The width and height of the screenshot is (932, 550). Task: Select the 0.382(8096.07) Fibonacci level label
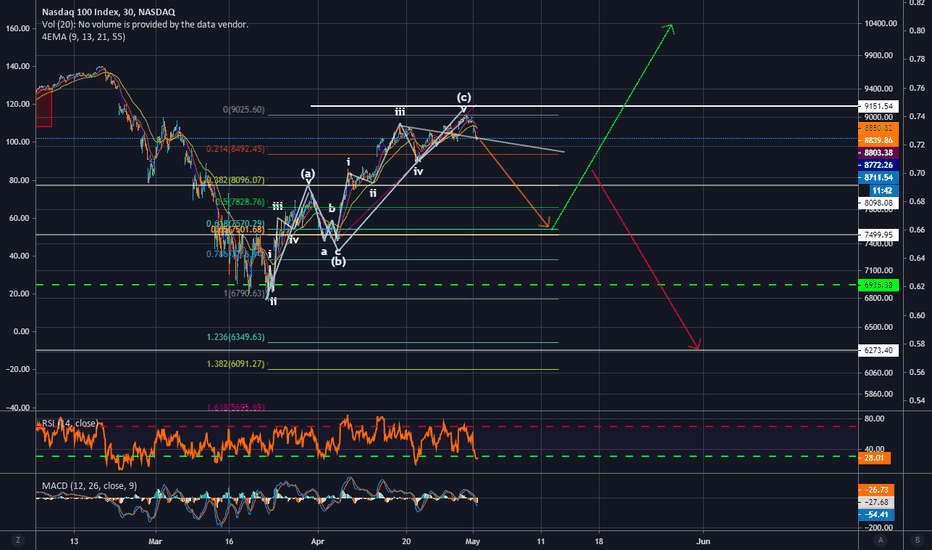pyautogui.click(x=235, y=180)
